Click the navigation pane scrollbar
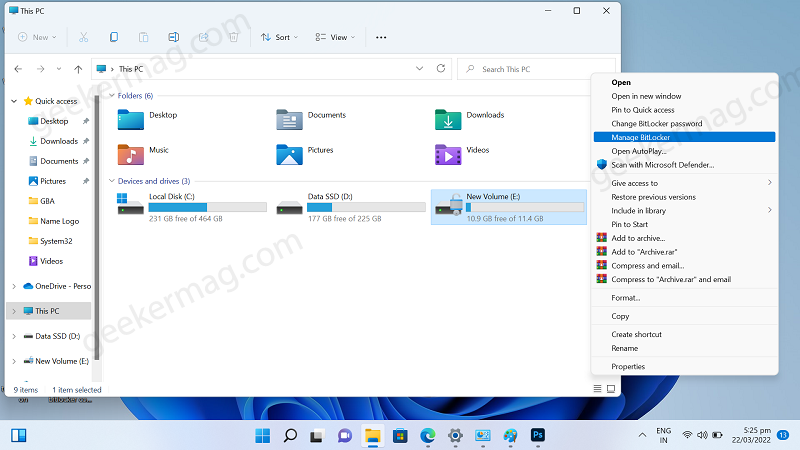Image resolution: width=800 pixels, height=450 pixels. [x=97, y=227]
